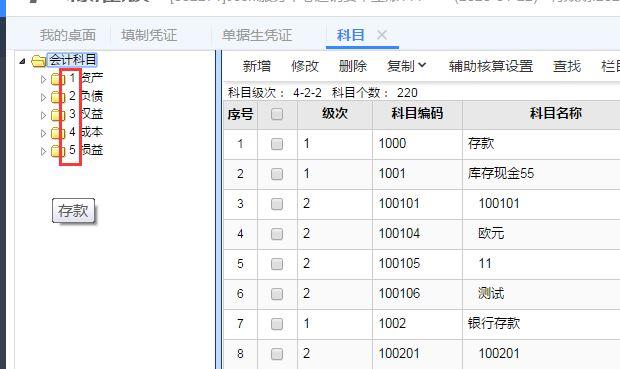Select the 权益 tree item

point(92,114)
